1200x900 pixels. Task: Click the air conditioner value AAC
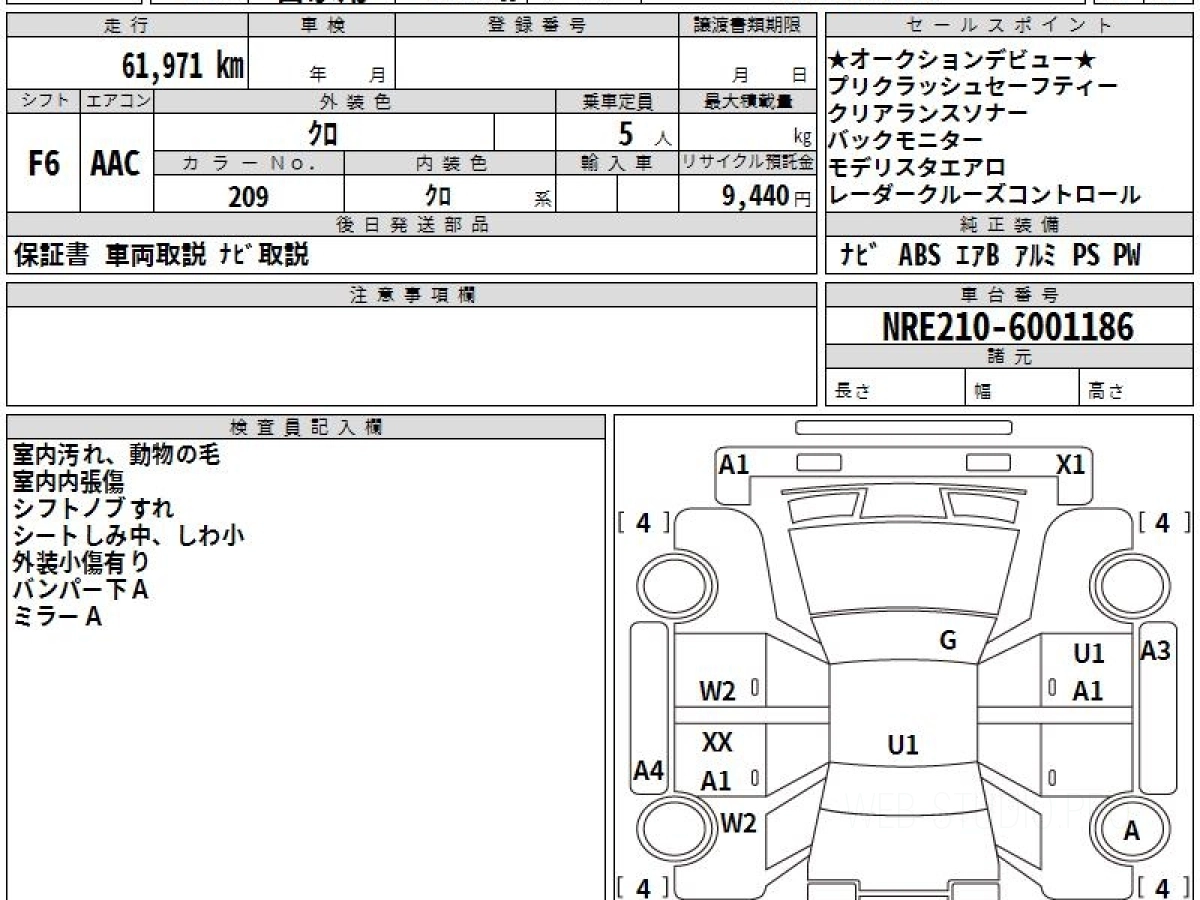coord(116,164)
